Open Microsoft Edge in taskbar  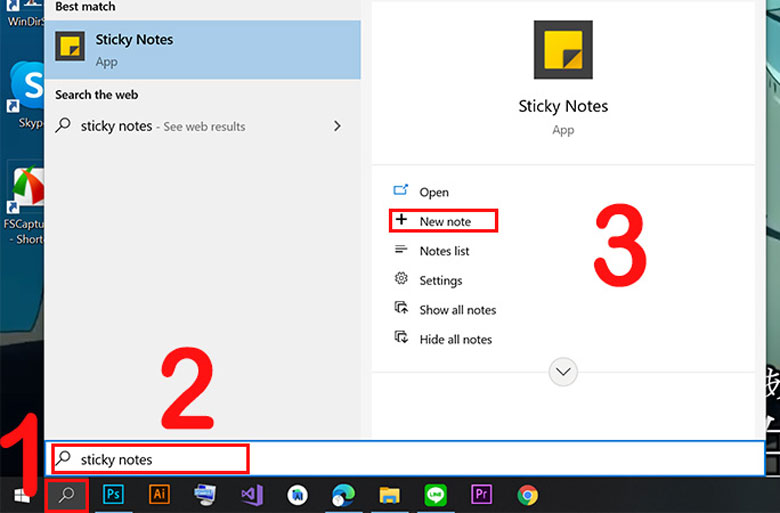click(x=343, y=495)
